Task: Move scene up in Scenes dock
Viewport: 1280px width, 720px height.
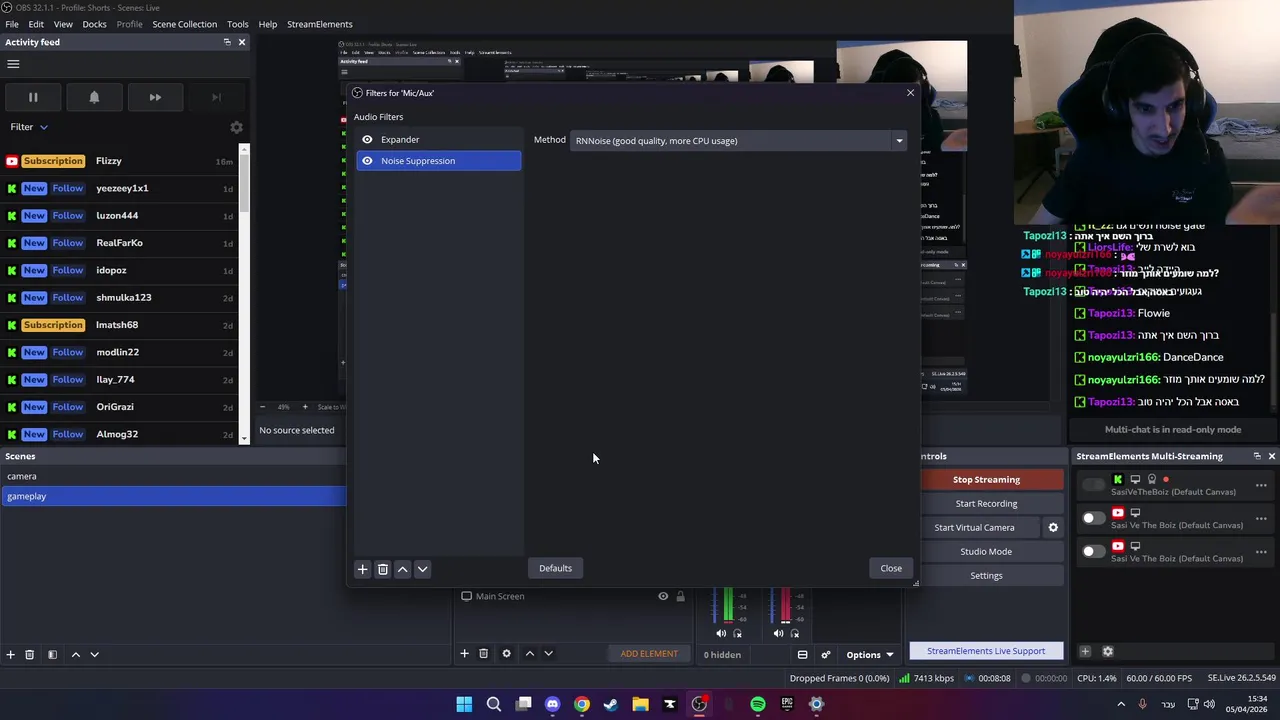Action: pyautogui.click(x=75, y=654)
